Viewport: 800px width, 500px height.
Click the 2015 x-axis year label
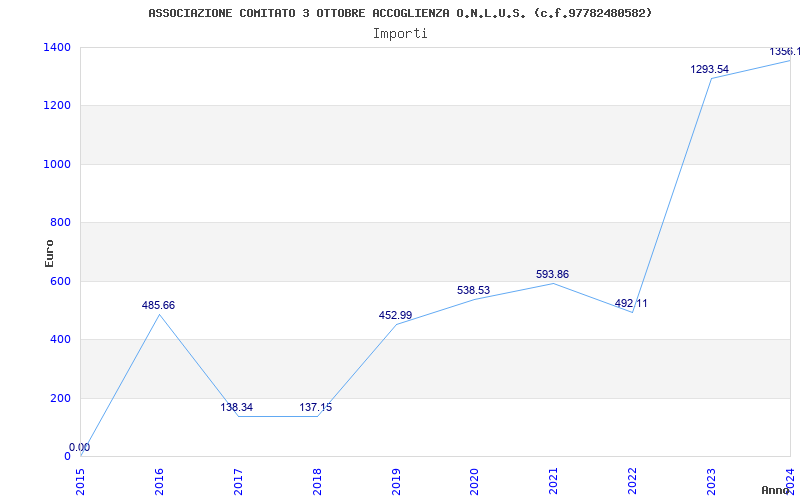(81, 482)
